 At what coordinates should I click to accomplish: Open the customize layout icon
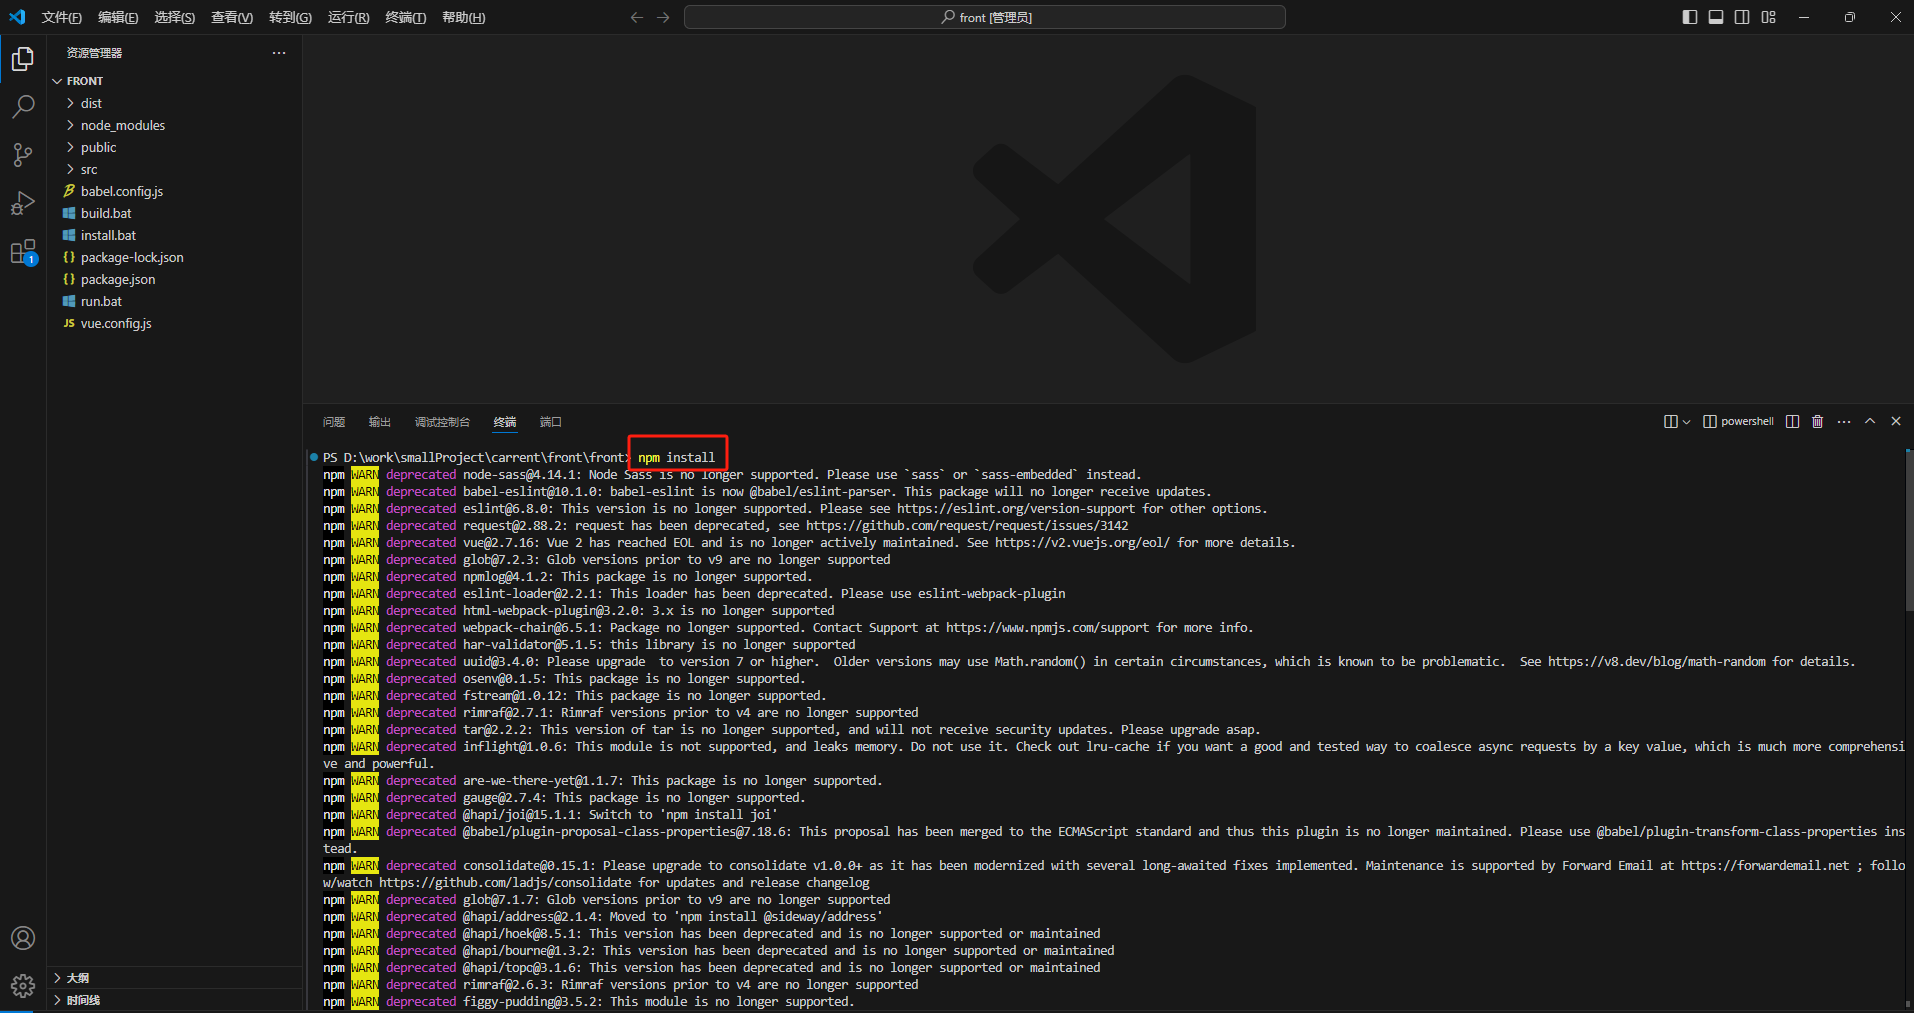click(1768, 17)
